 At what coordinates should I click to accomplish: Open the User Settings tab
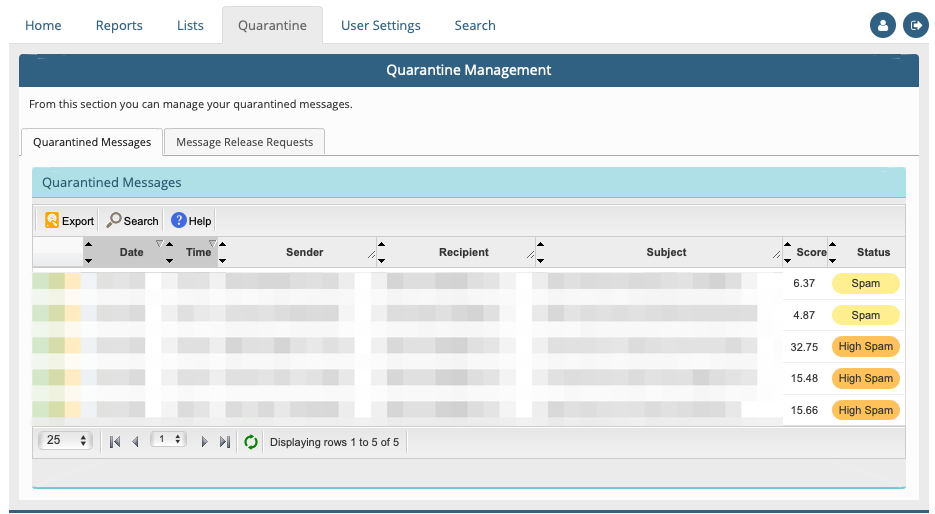380,26
